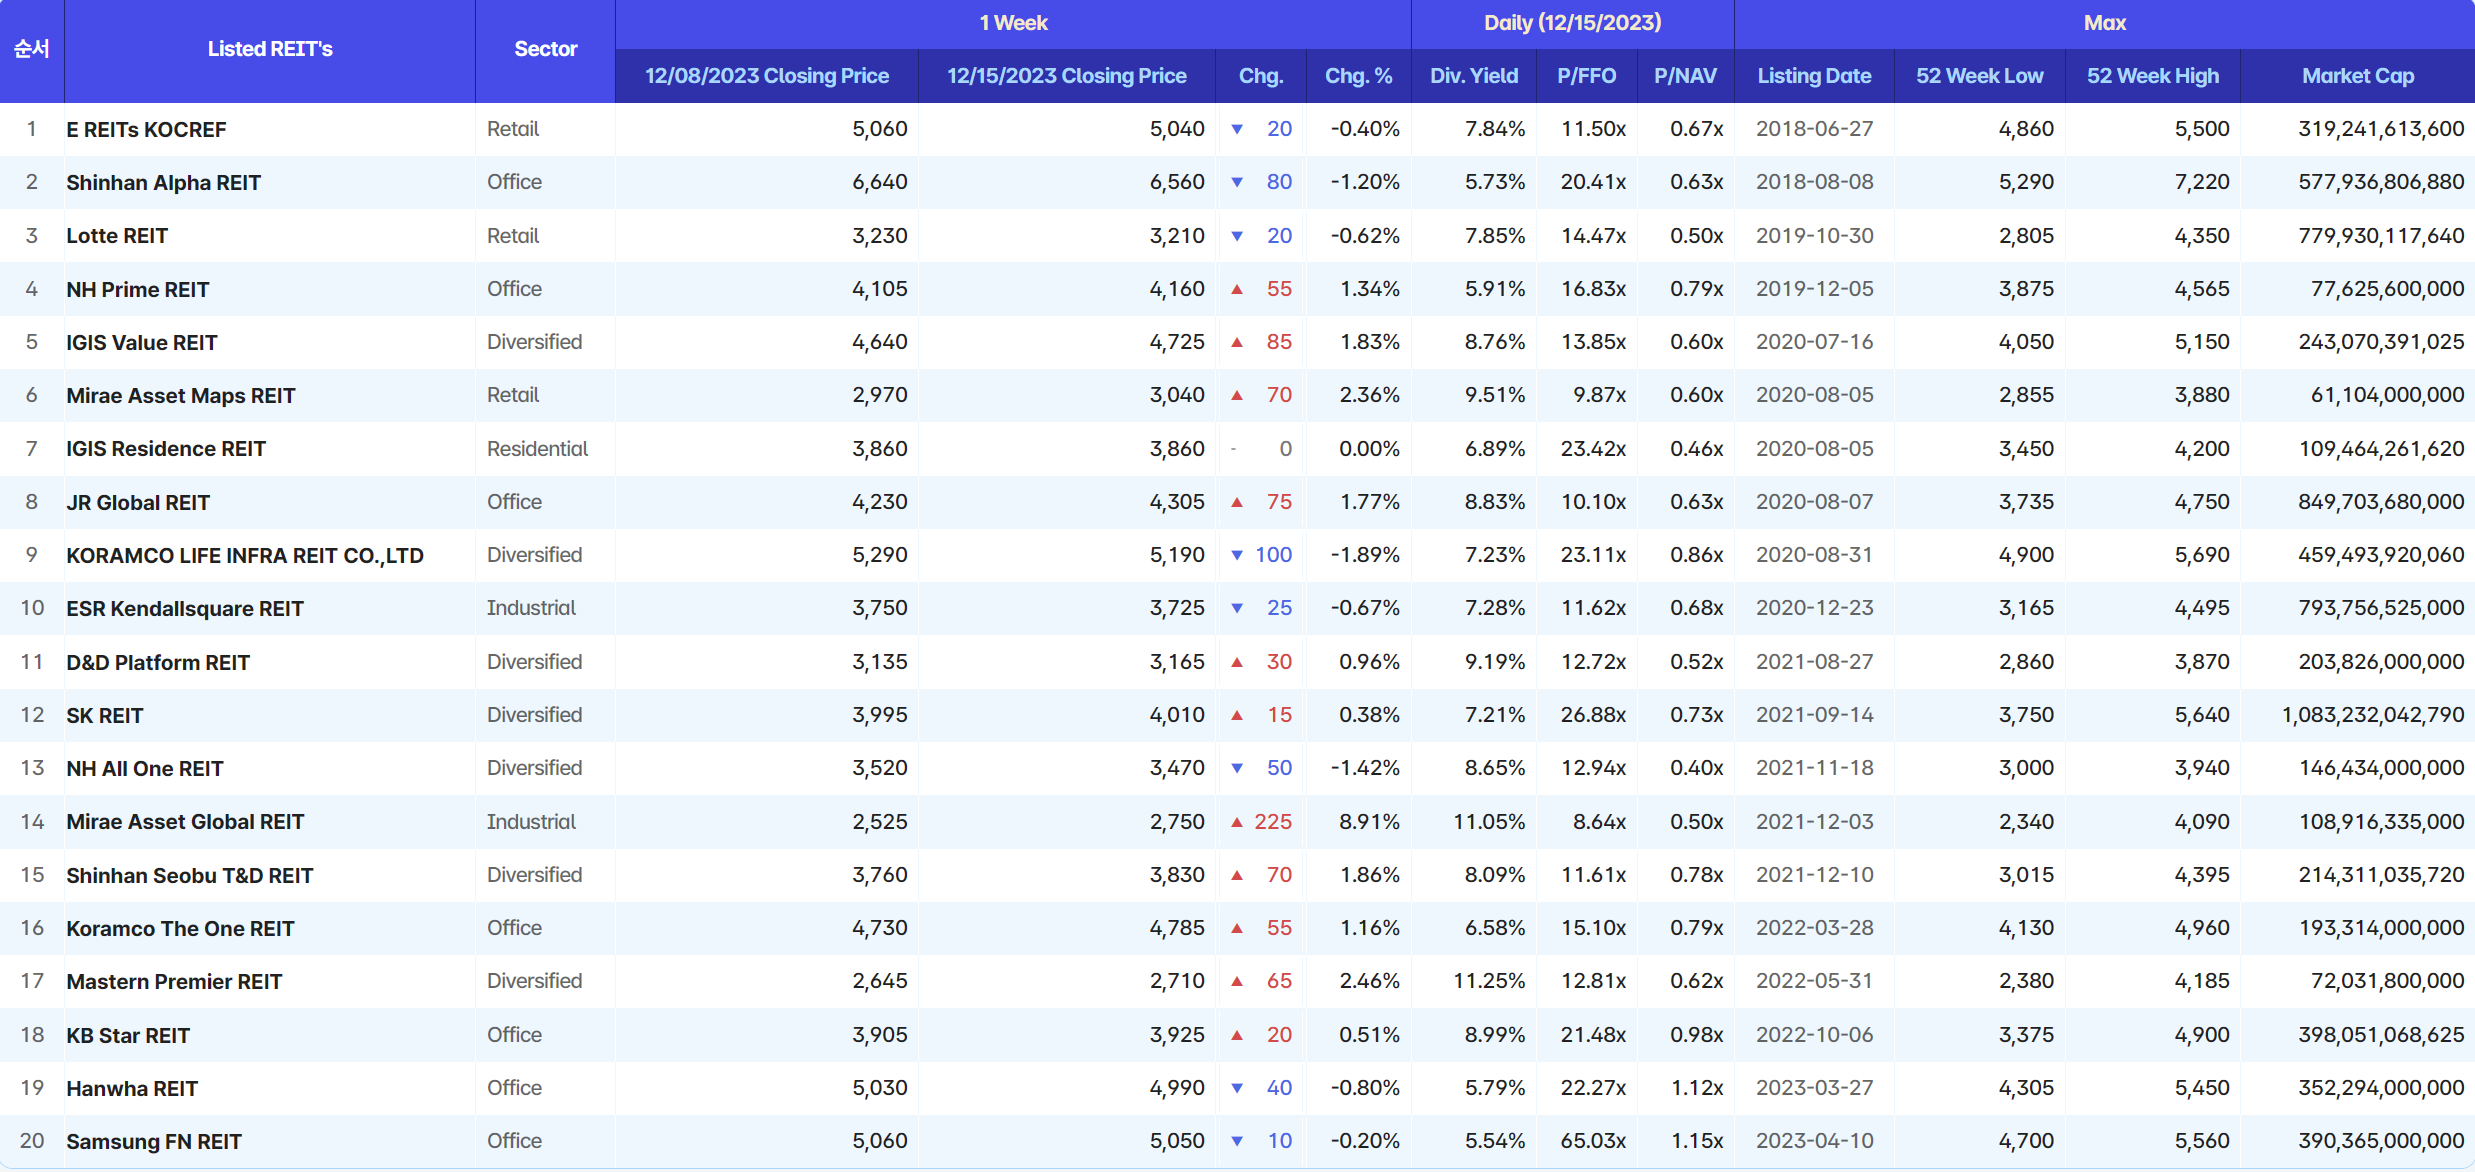Click the up arrow in Mirae Asset Maps REIT row
The height and width of the screenshot is (1172, 2475).
click(1237, 395)
